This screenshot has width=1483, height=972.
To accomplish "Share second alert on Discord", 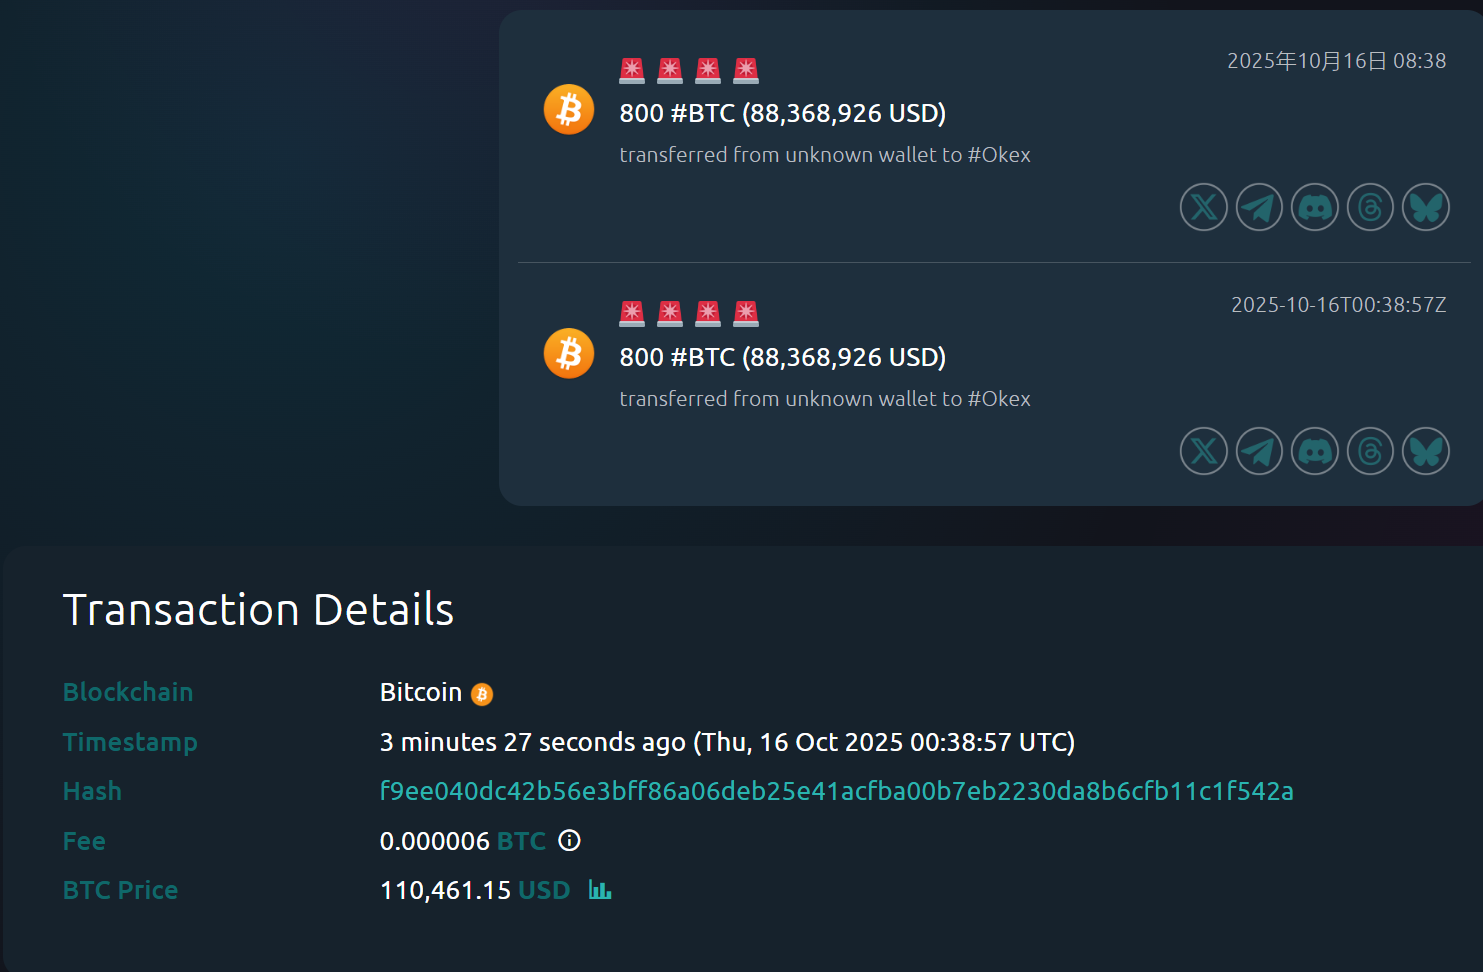I will coord(1314,451).
